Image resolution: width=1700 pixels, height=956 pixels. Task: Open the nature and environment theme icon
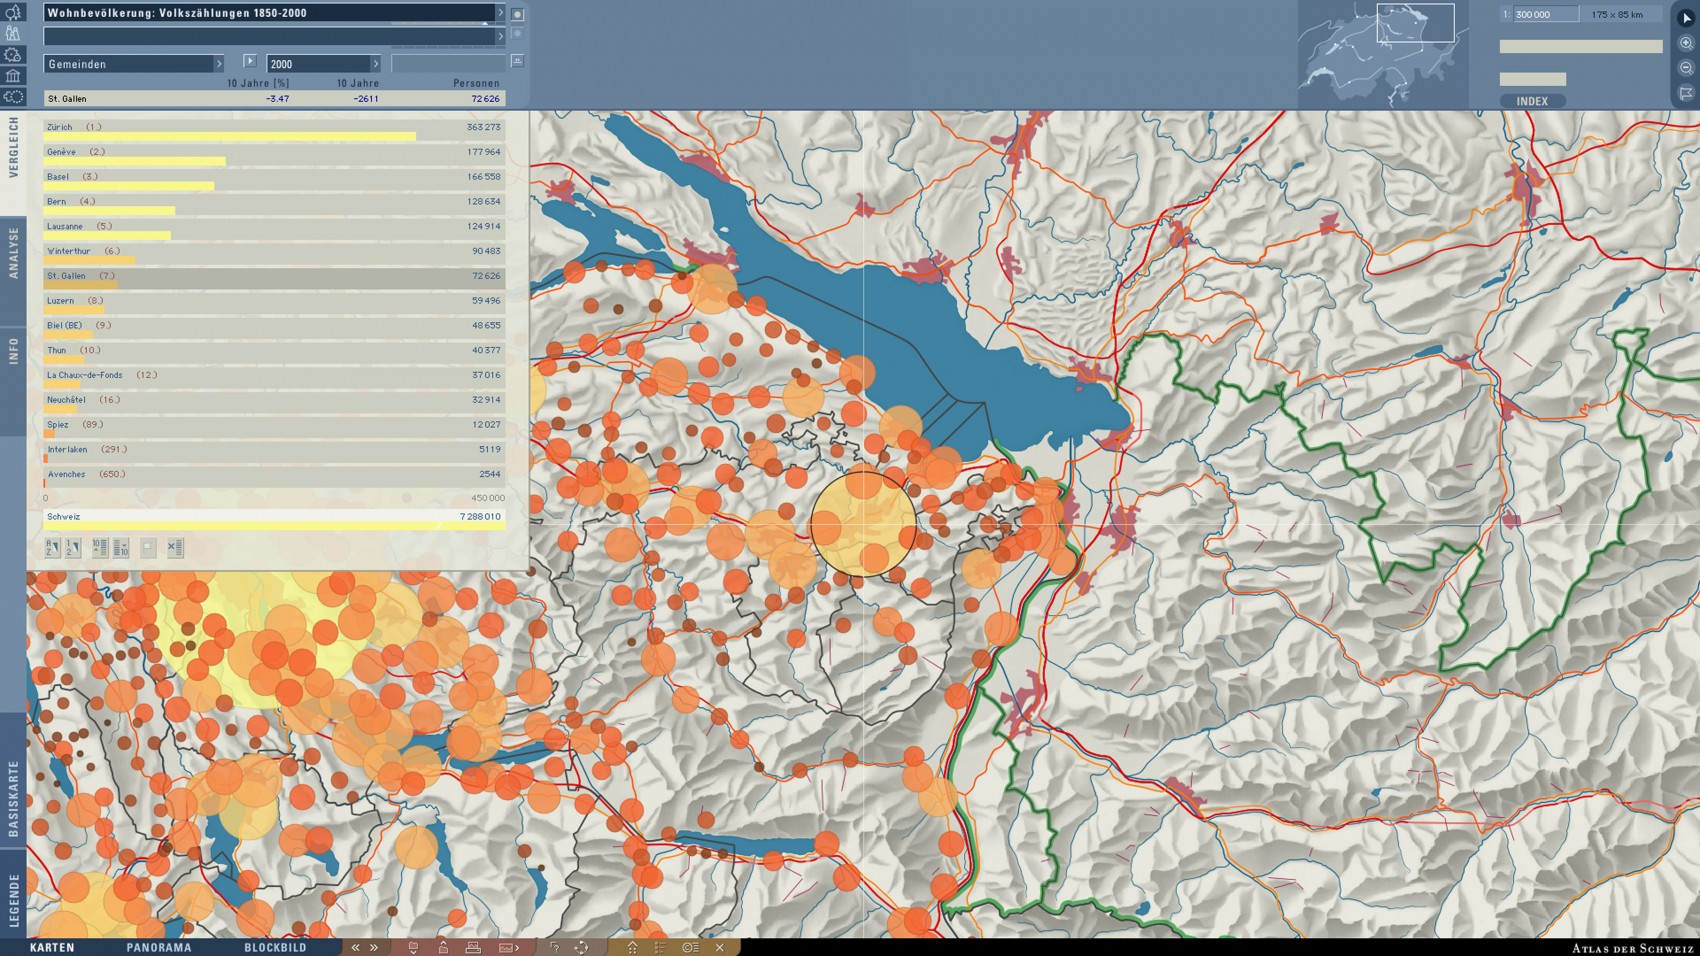(13, 11)
